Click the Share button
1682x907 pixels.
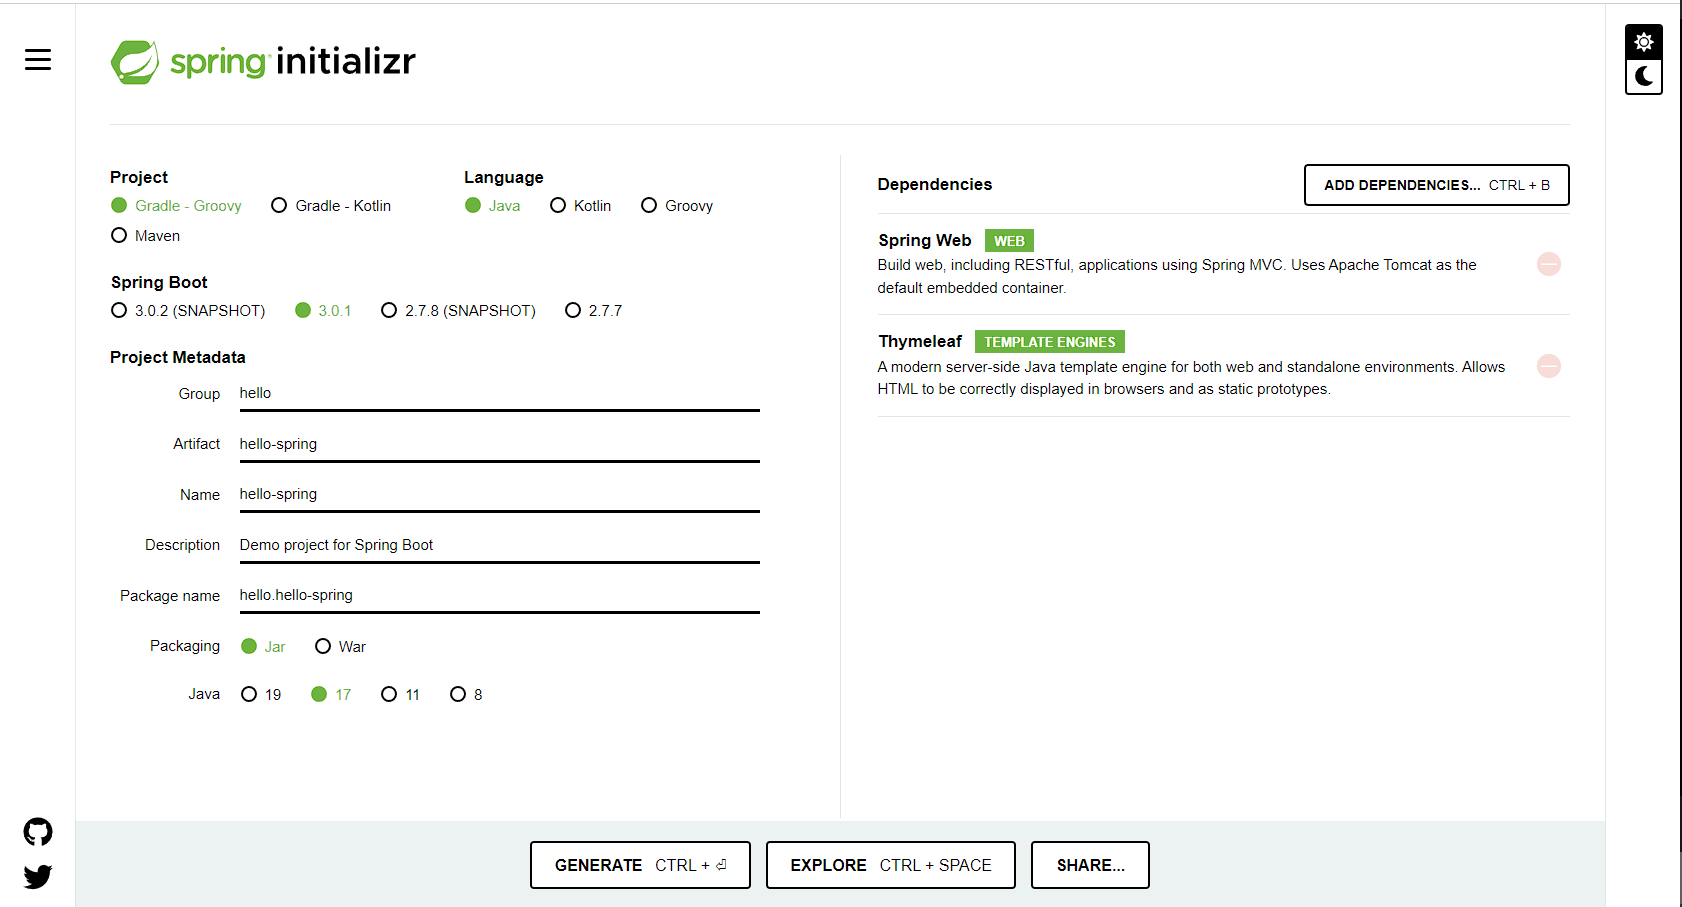pyautogui.click(x=1090, y=865)
